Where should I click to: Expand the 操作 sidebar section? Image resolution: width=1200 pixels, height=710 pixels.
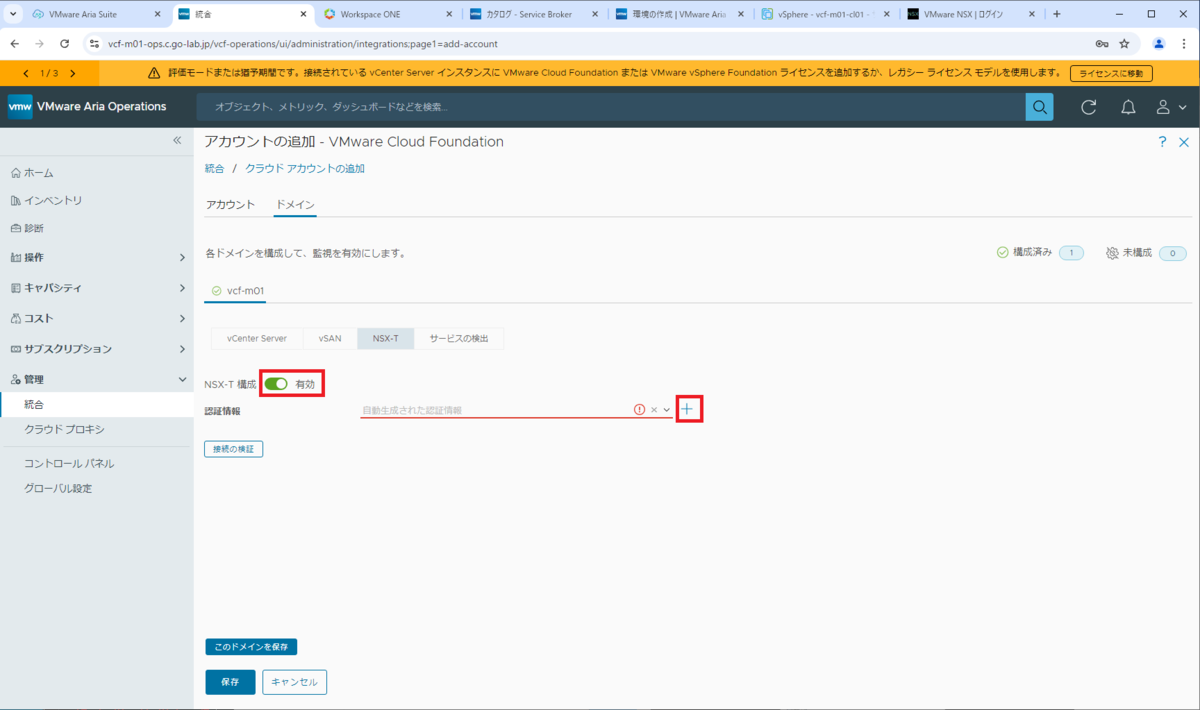coord(182,258)
